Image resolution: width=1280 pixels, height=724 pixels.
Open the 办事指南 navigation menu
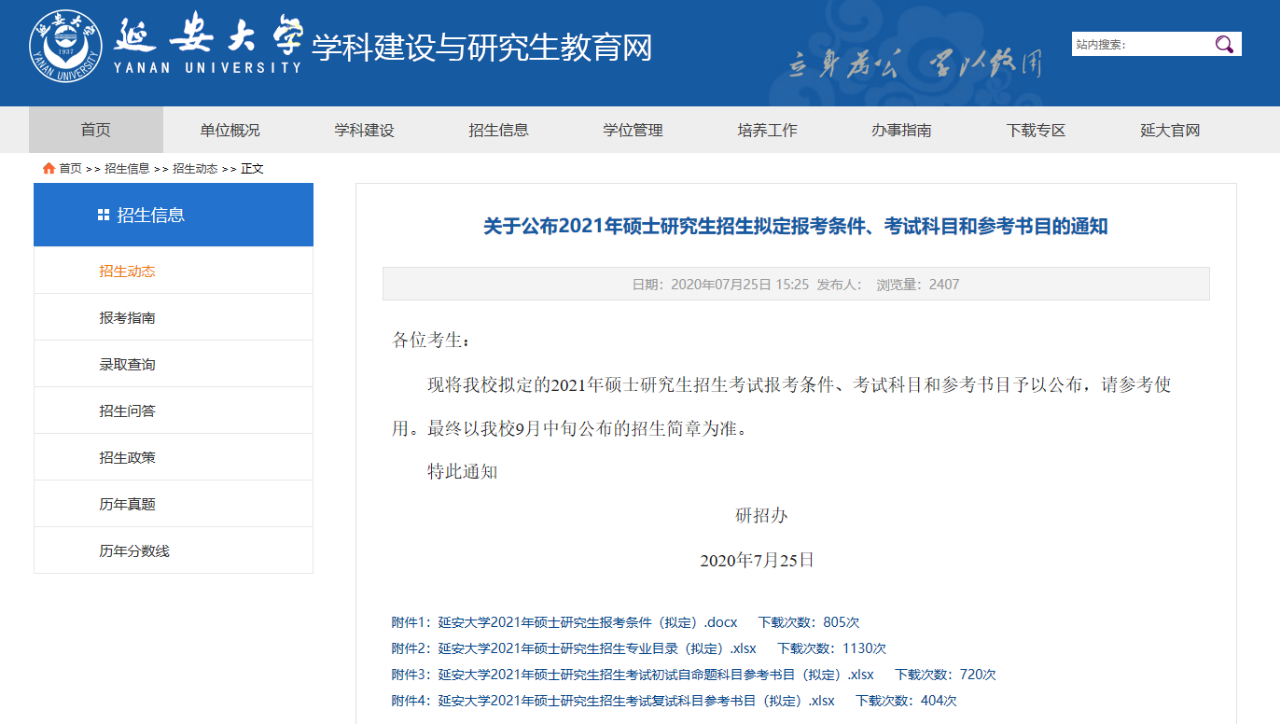point(901,130)
